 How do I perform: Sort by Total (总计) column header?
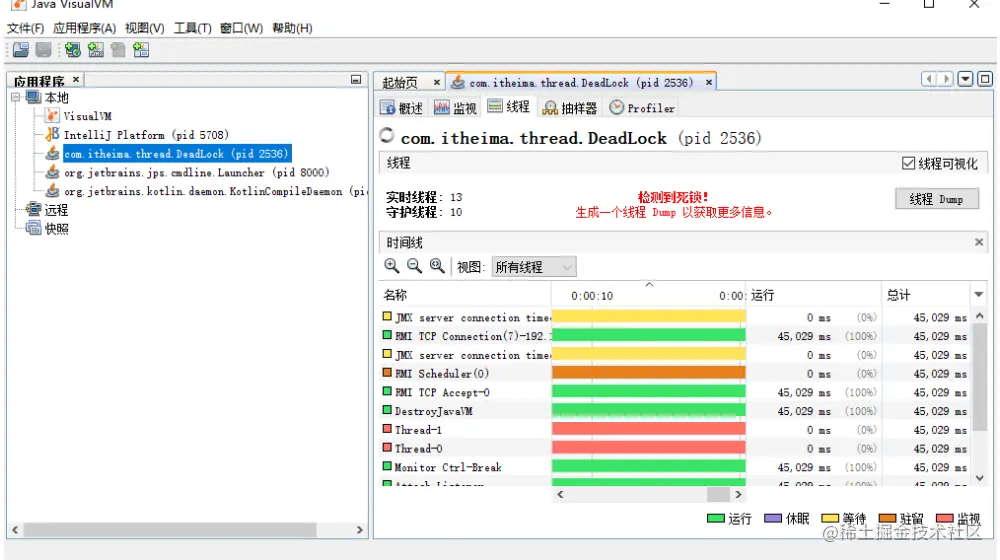(926, 295)
